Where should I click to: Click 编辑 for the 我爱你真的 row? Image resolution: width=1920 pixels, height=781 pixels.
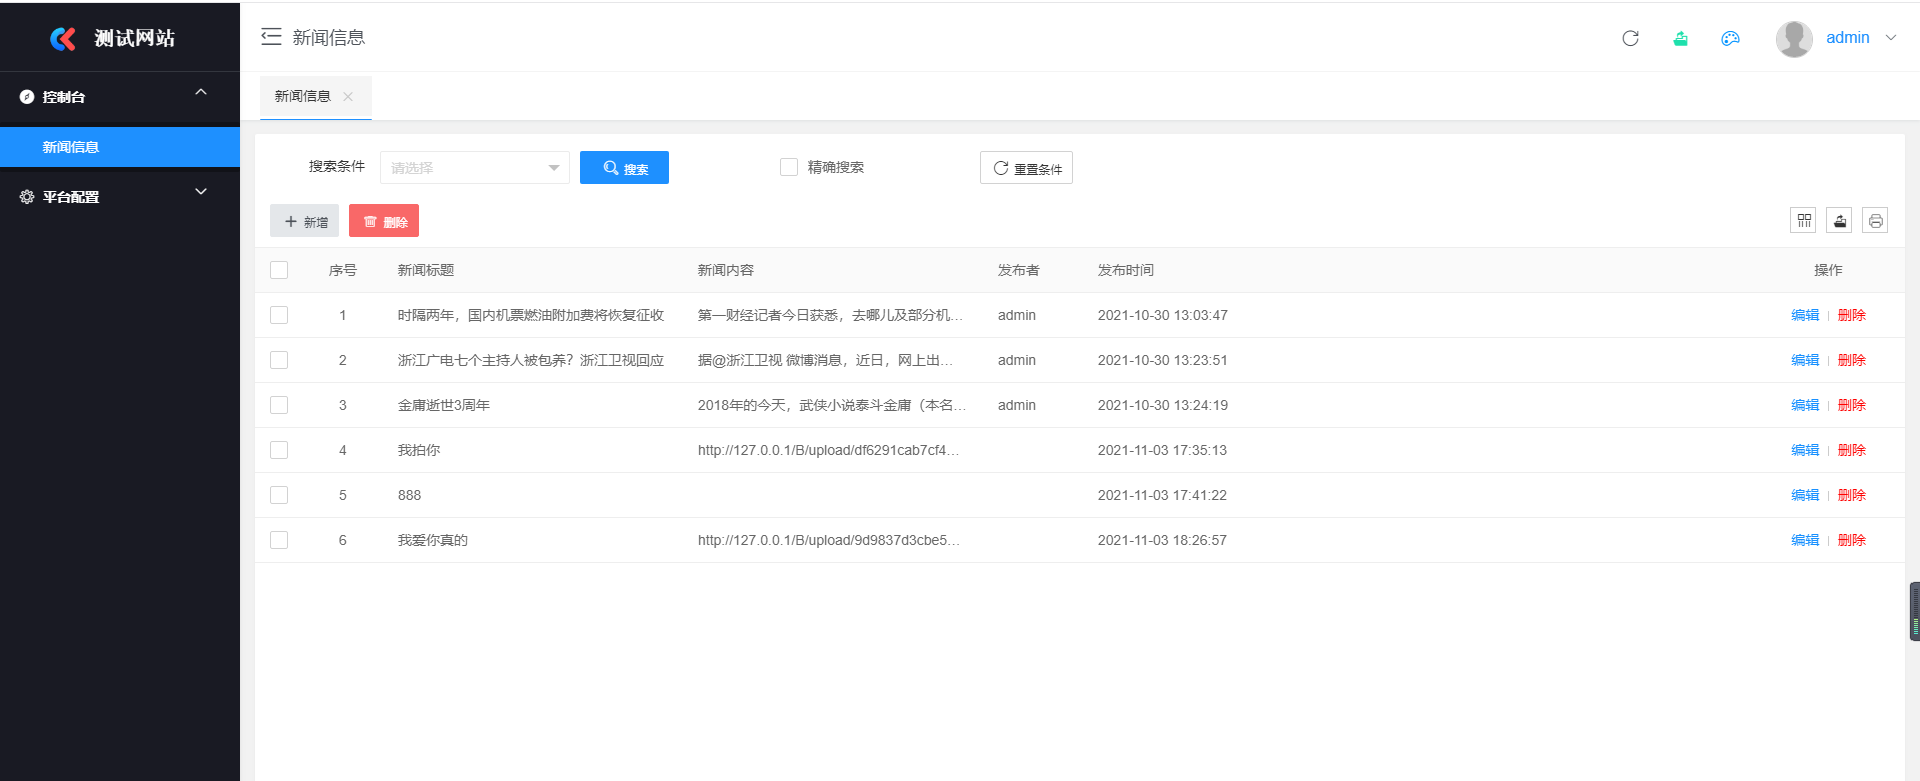pyautogui.click(x=1805, y=540)
